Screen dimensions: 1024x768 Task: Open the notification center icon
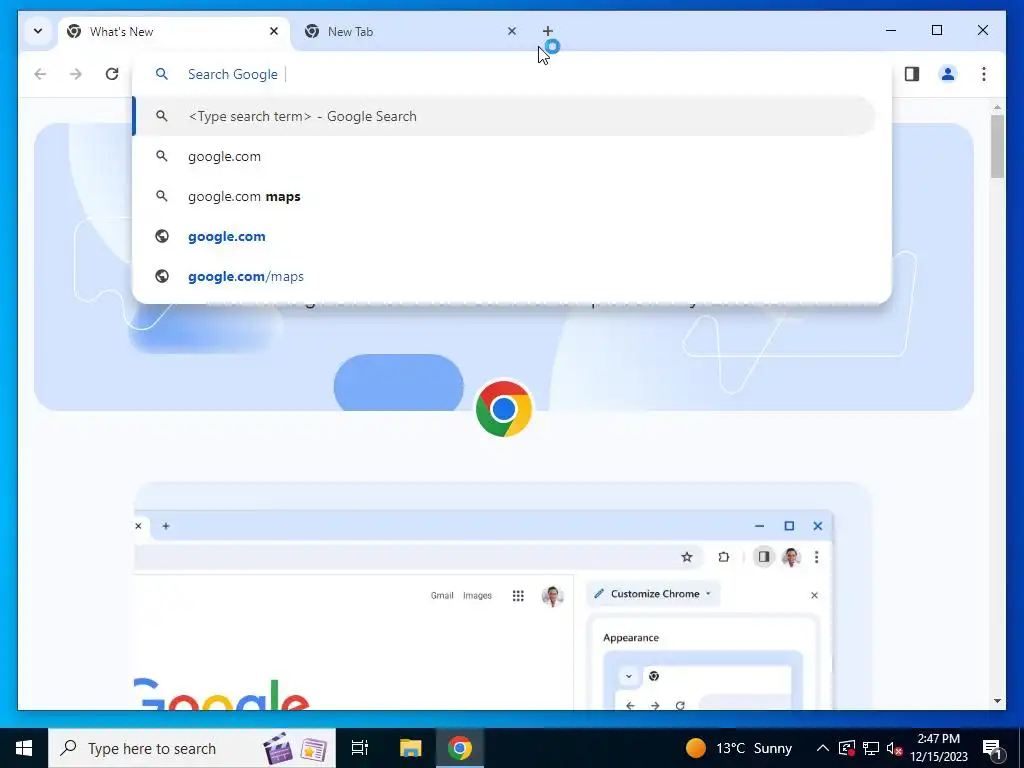click(x=992, y=749)
